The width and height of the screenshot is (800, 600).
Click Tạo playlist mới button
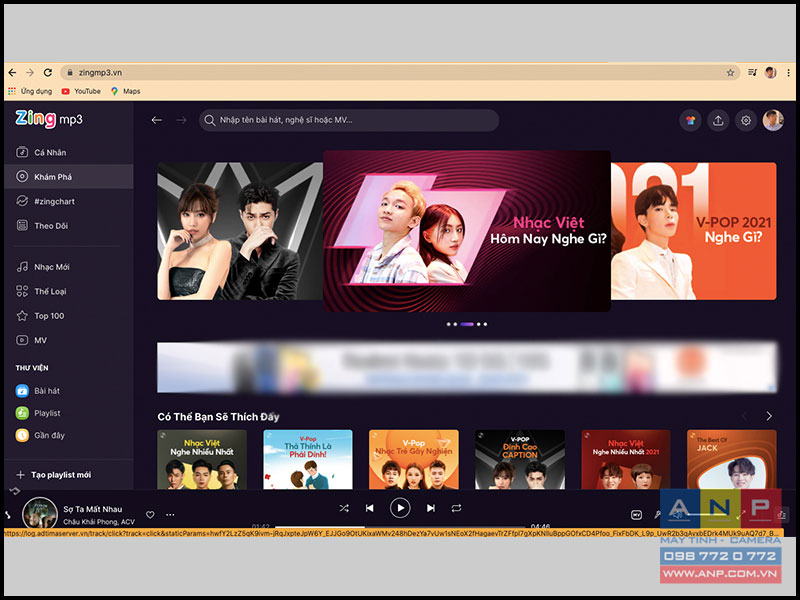click(54, 474)
